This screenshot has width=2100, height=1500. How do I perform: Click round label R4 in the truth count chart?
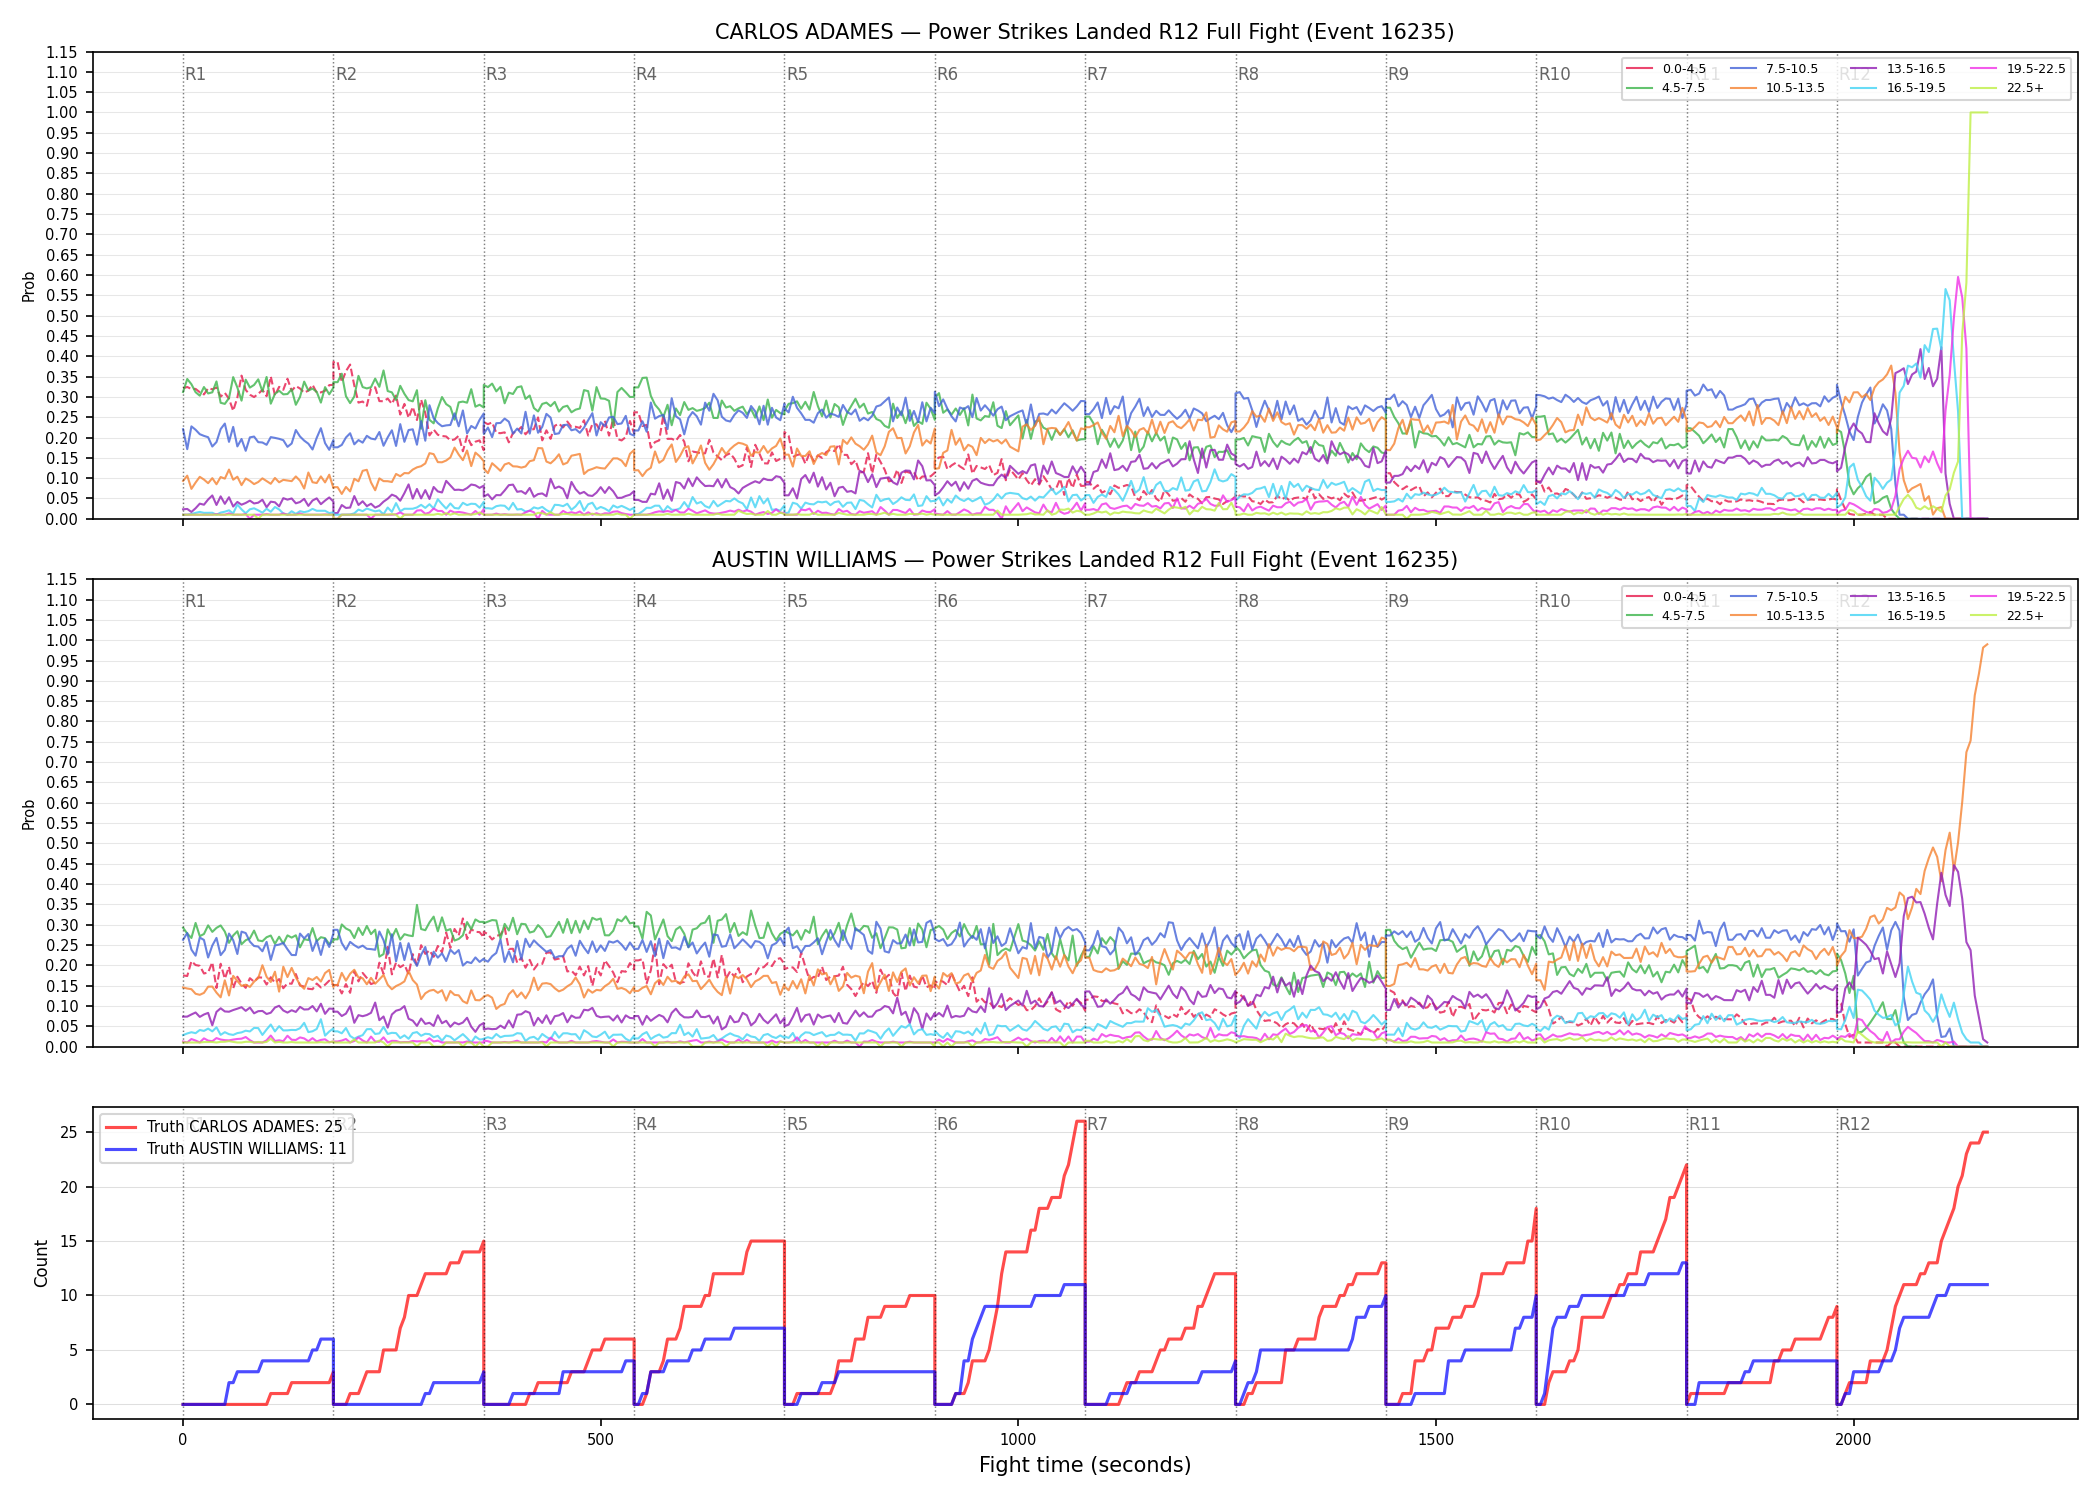[646, 1124]
